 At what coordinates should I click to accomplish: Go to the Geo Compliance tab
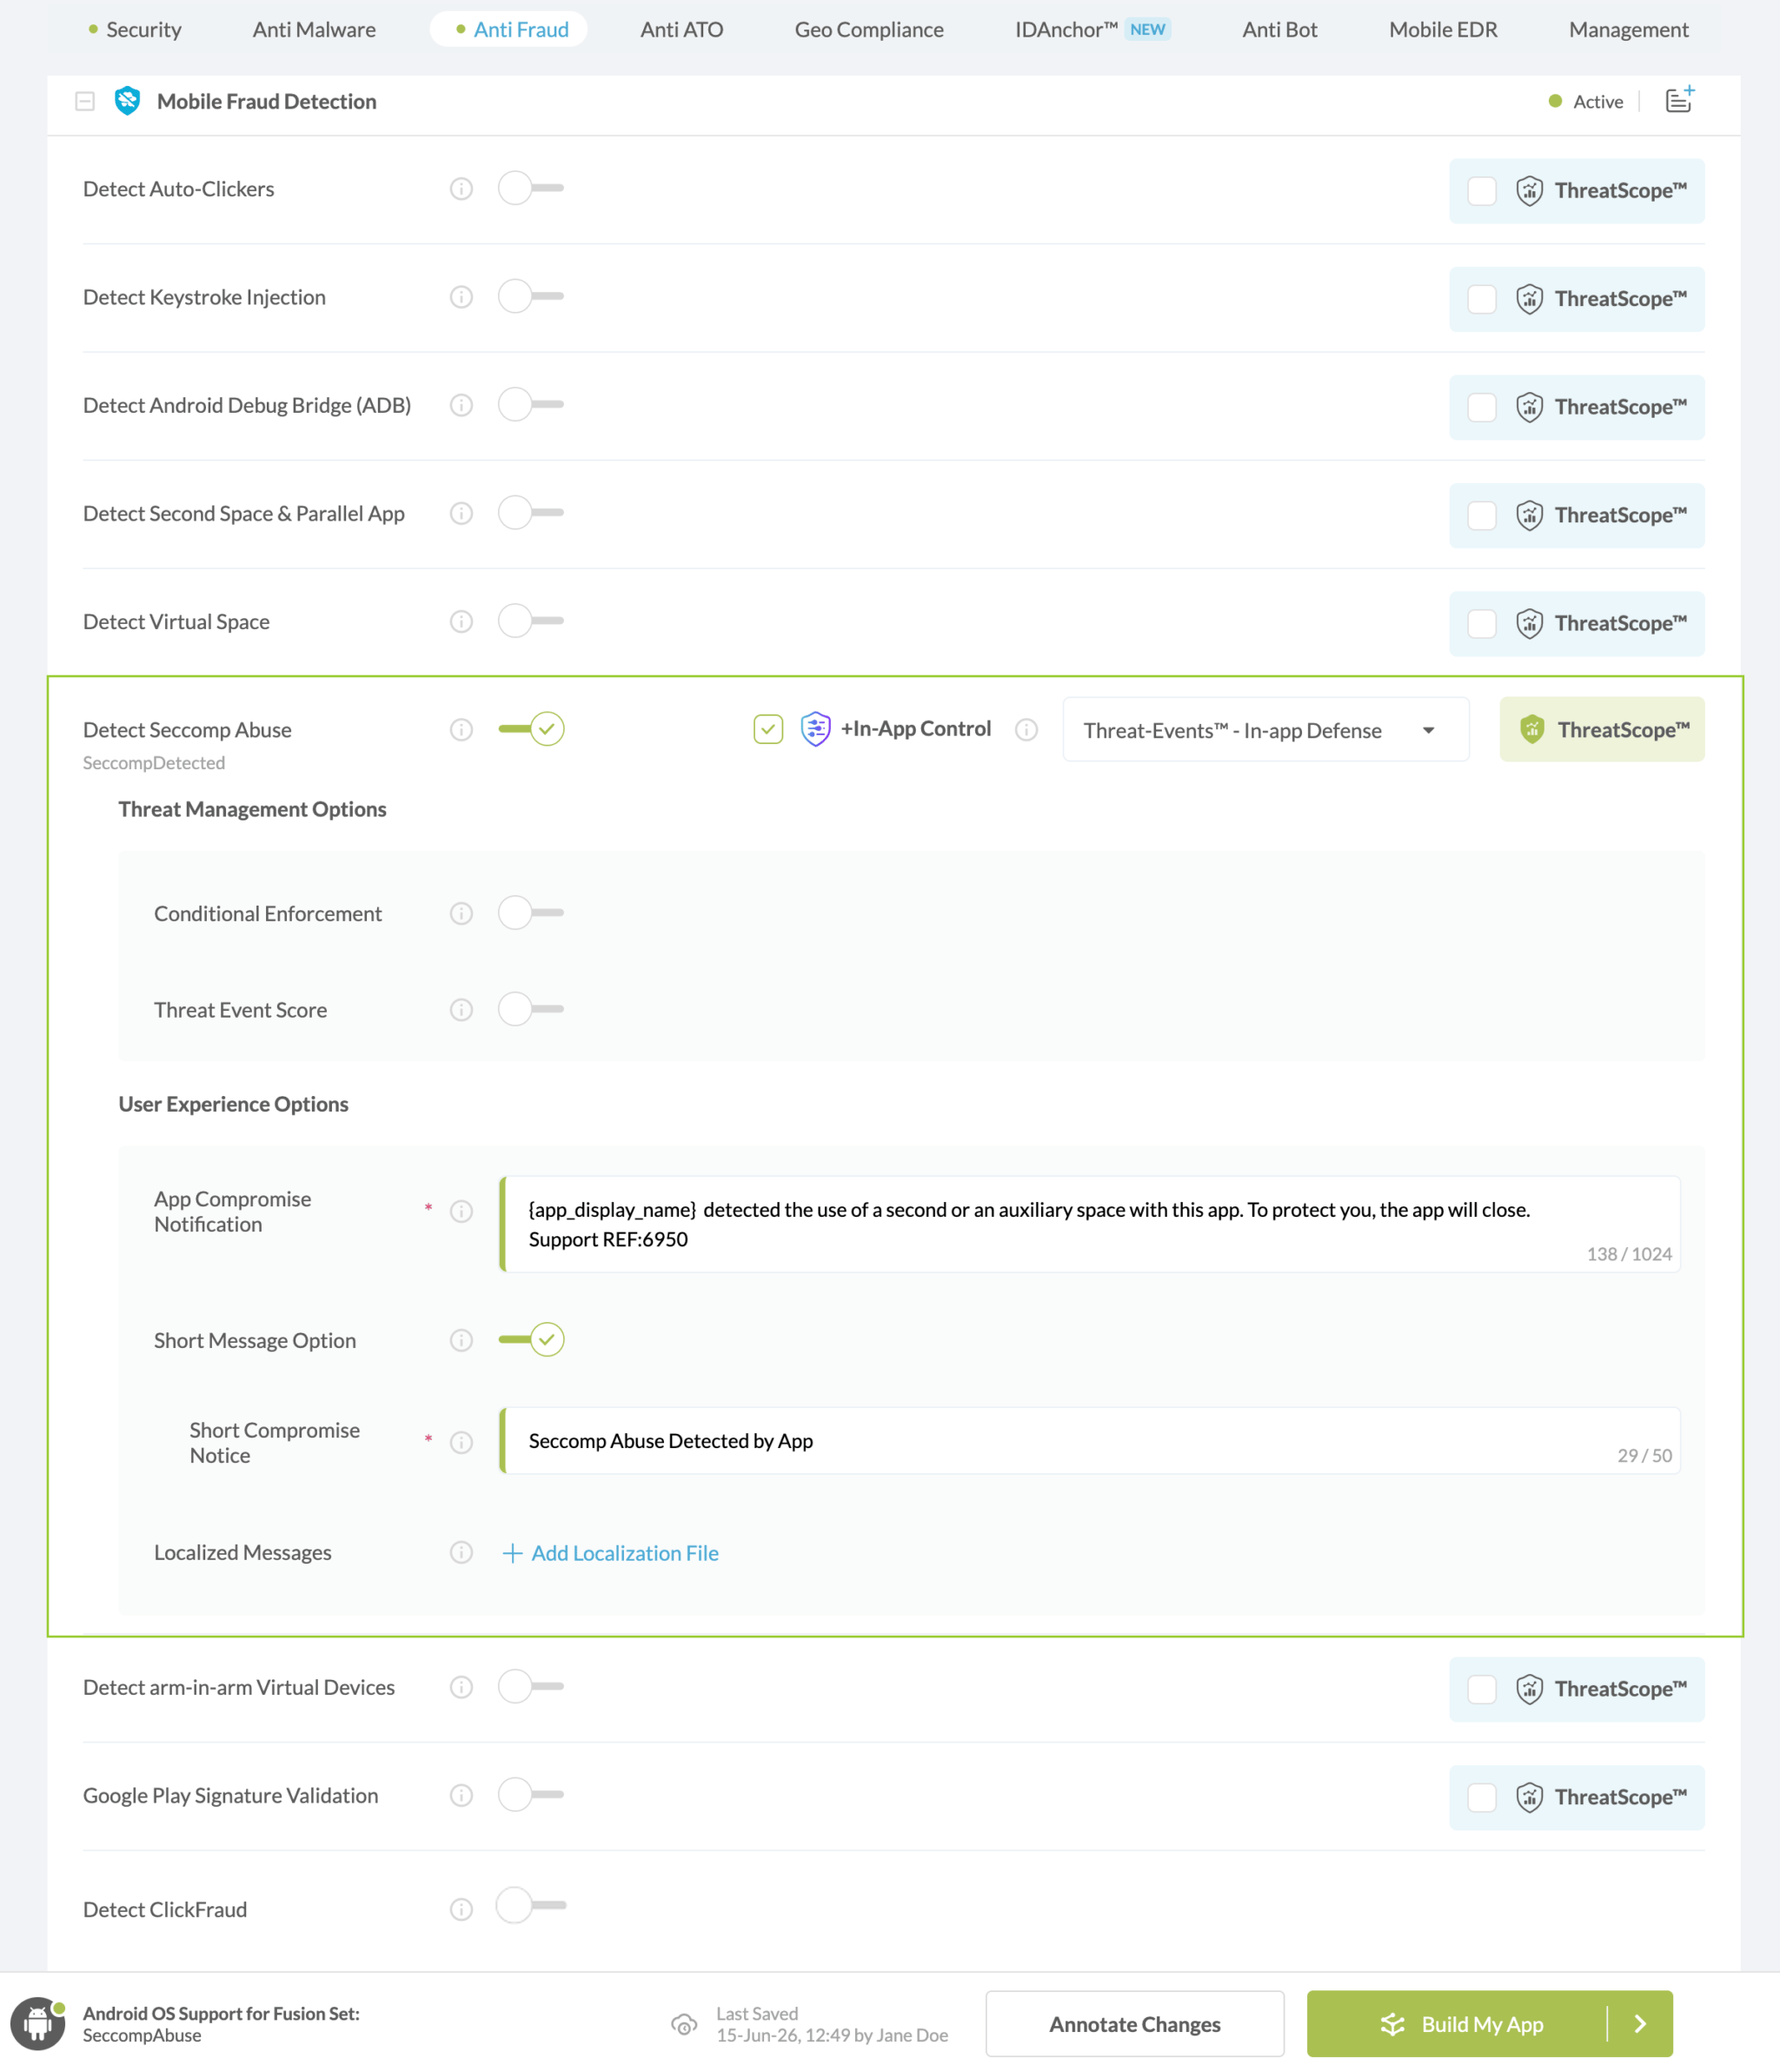coord(869,30)
